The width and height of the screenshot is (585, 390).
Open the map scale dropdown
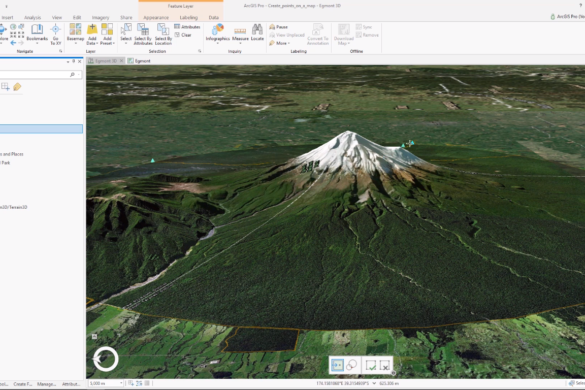point(121,383)
